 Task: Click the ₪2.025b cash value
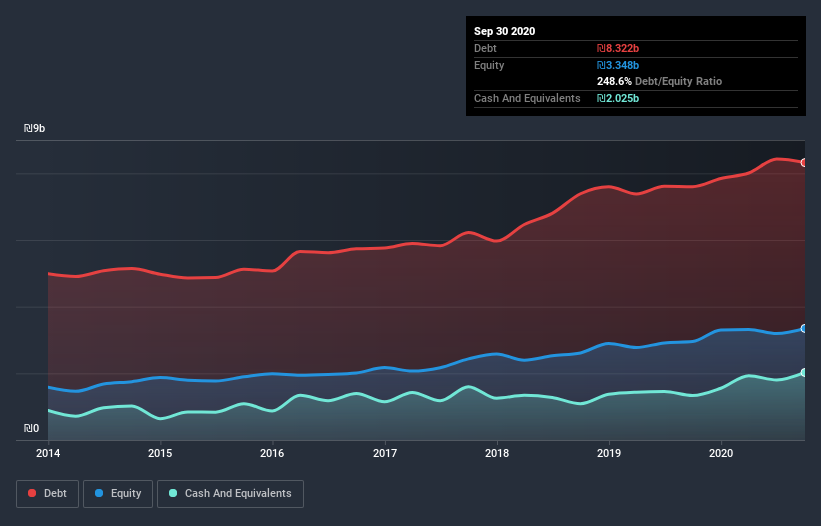(618, 98)
